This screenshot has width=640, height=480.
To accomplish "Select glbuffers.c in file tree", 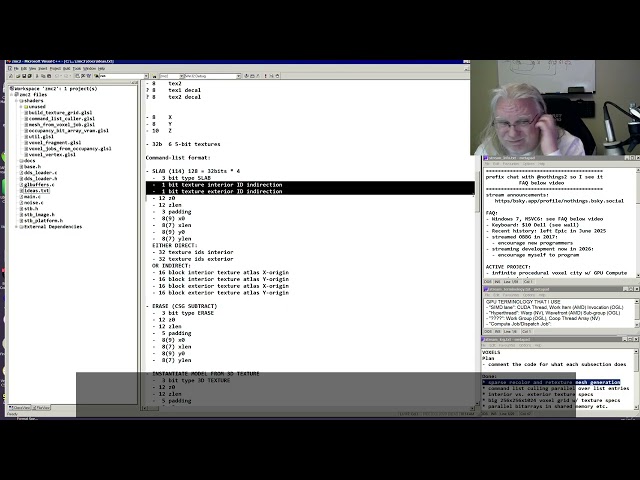I will tap(39, 184).
